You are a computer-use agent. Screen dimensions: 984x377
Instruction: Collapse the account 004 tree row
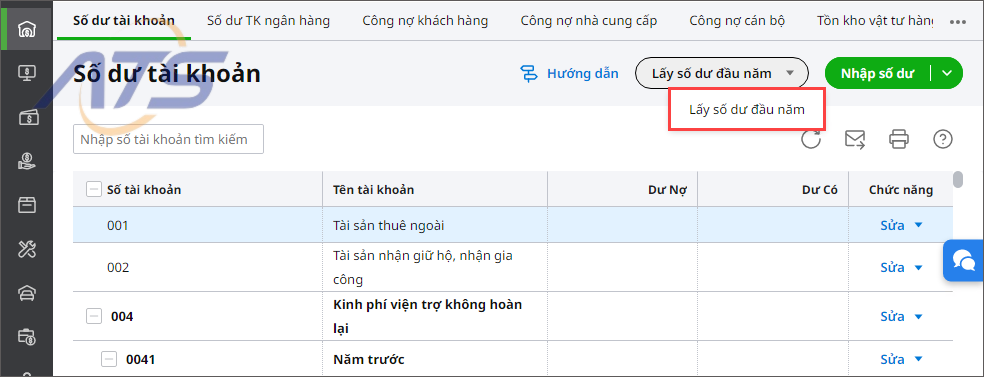(x=93, y=317)
